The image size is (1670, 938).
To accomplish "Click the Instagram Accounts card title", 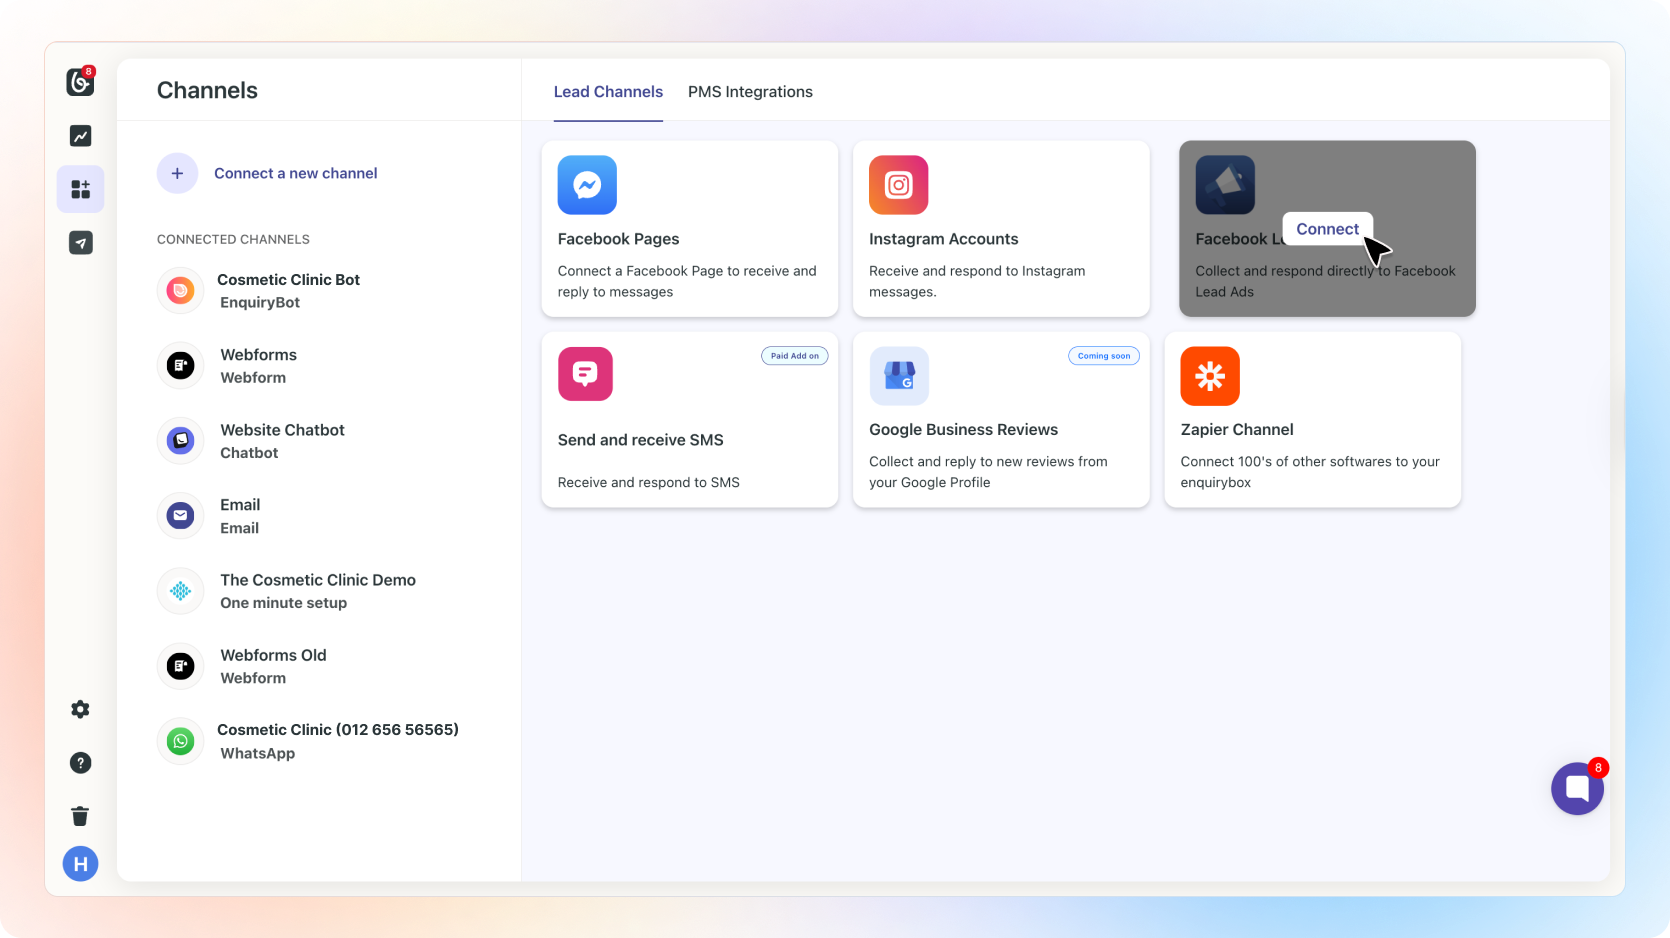I will click(943, 239).
